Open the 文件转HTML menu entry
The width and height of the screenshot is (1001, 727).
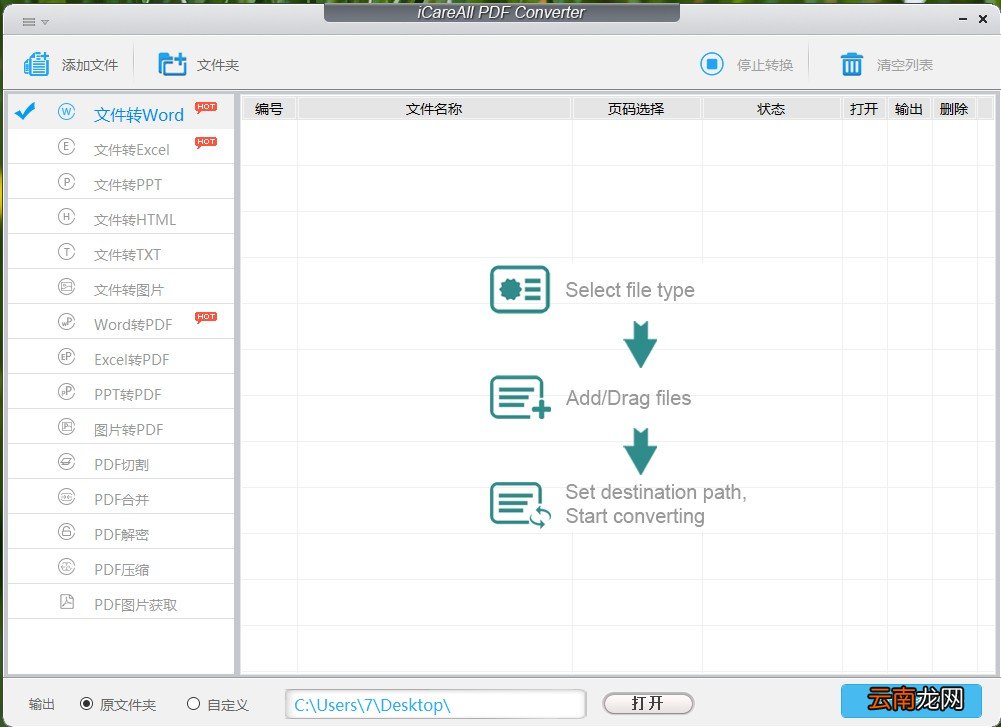tap(121, 218)
